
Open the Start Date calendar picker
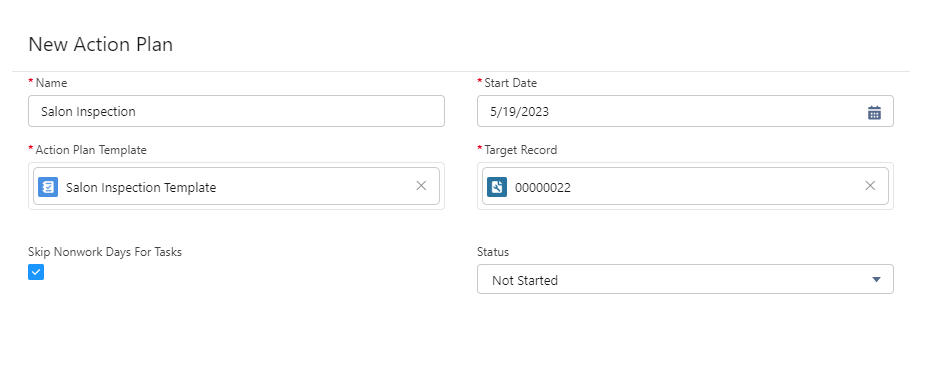pos(874,112)
